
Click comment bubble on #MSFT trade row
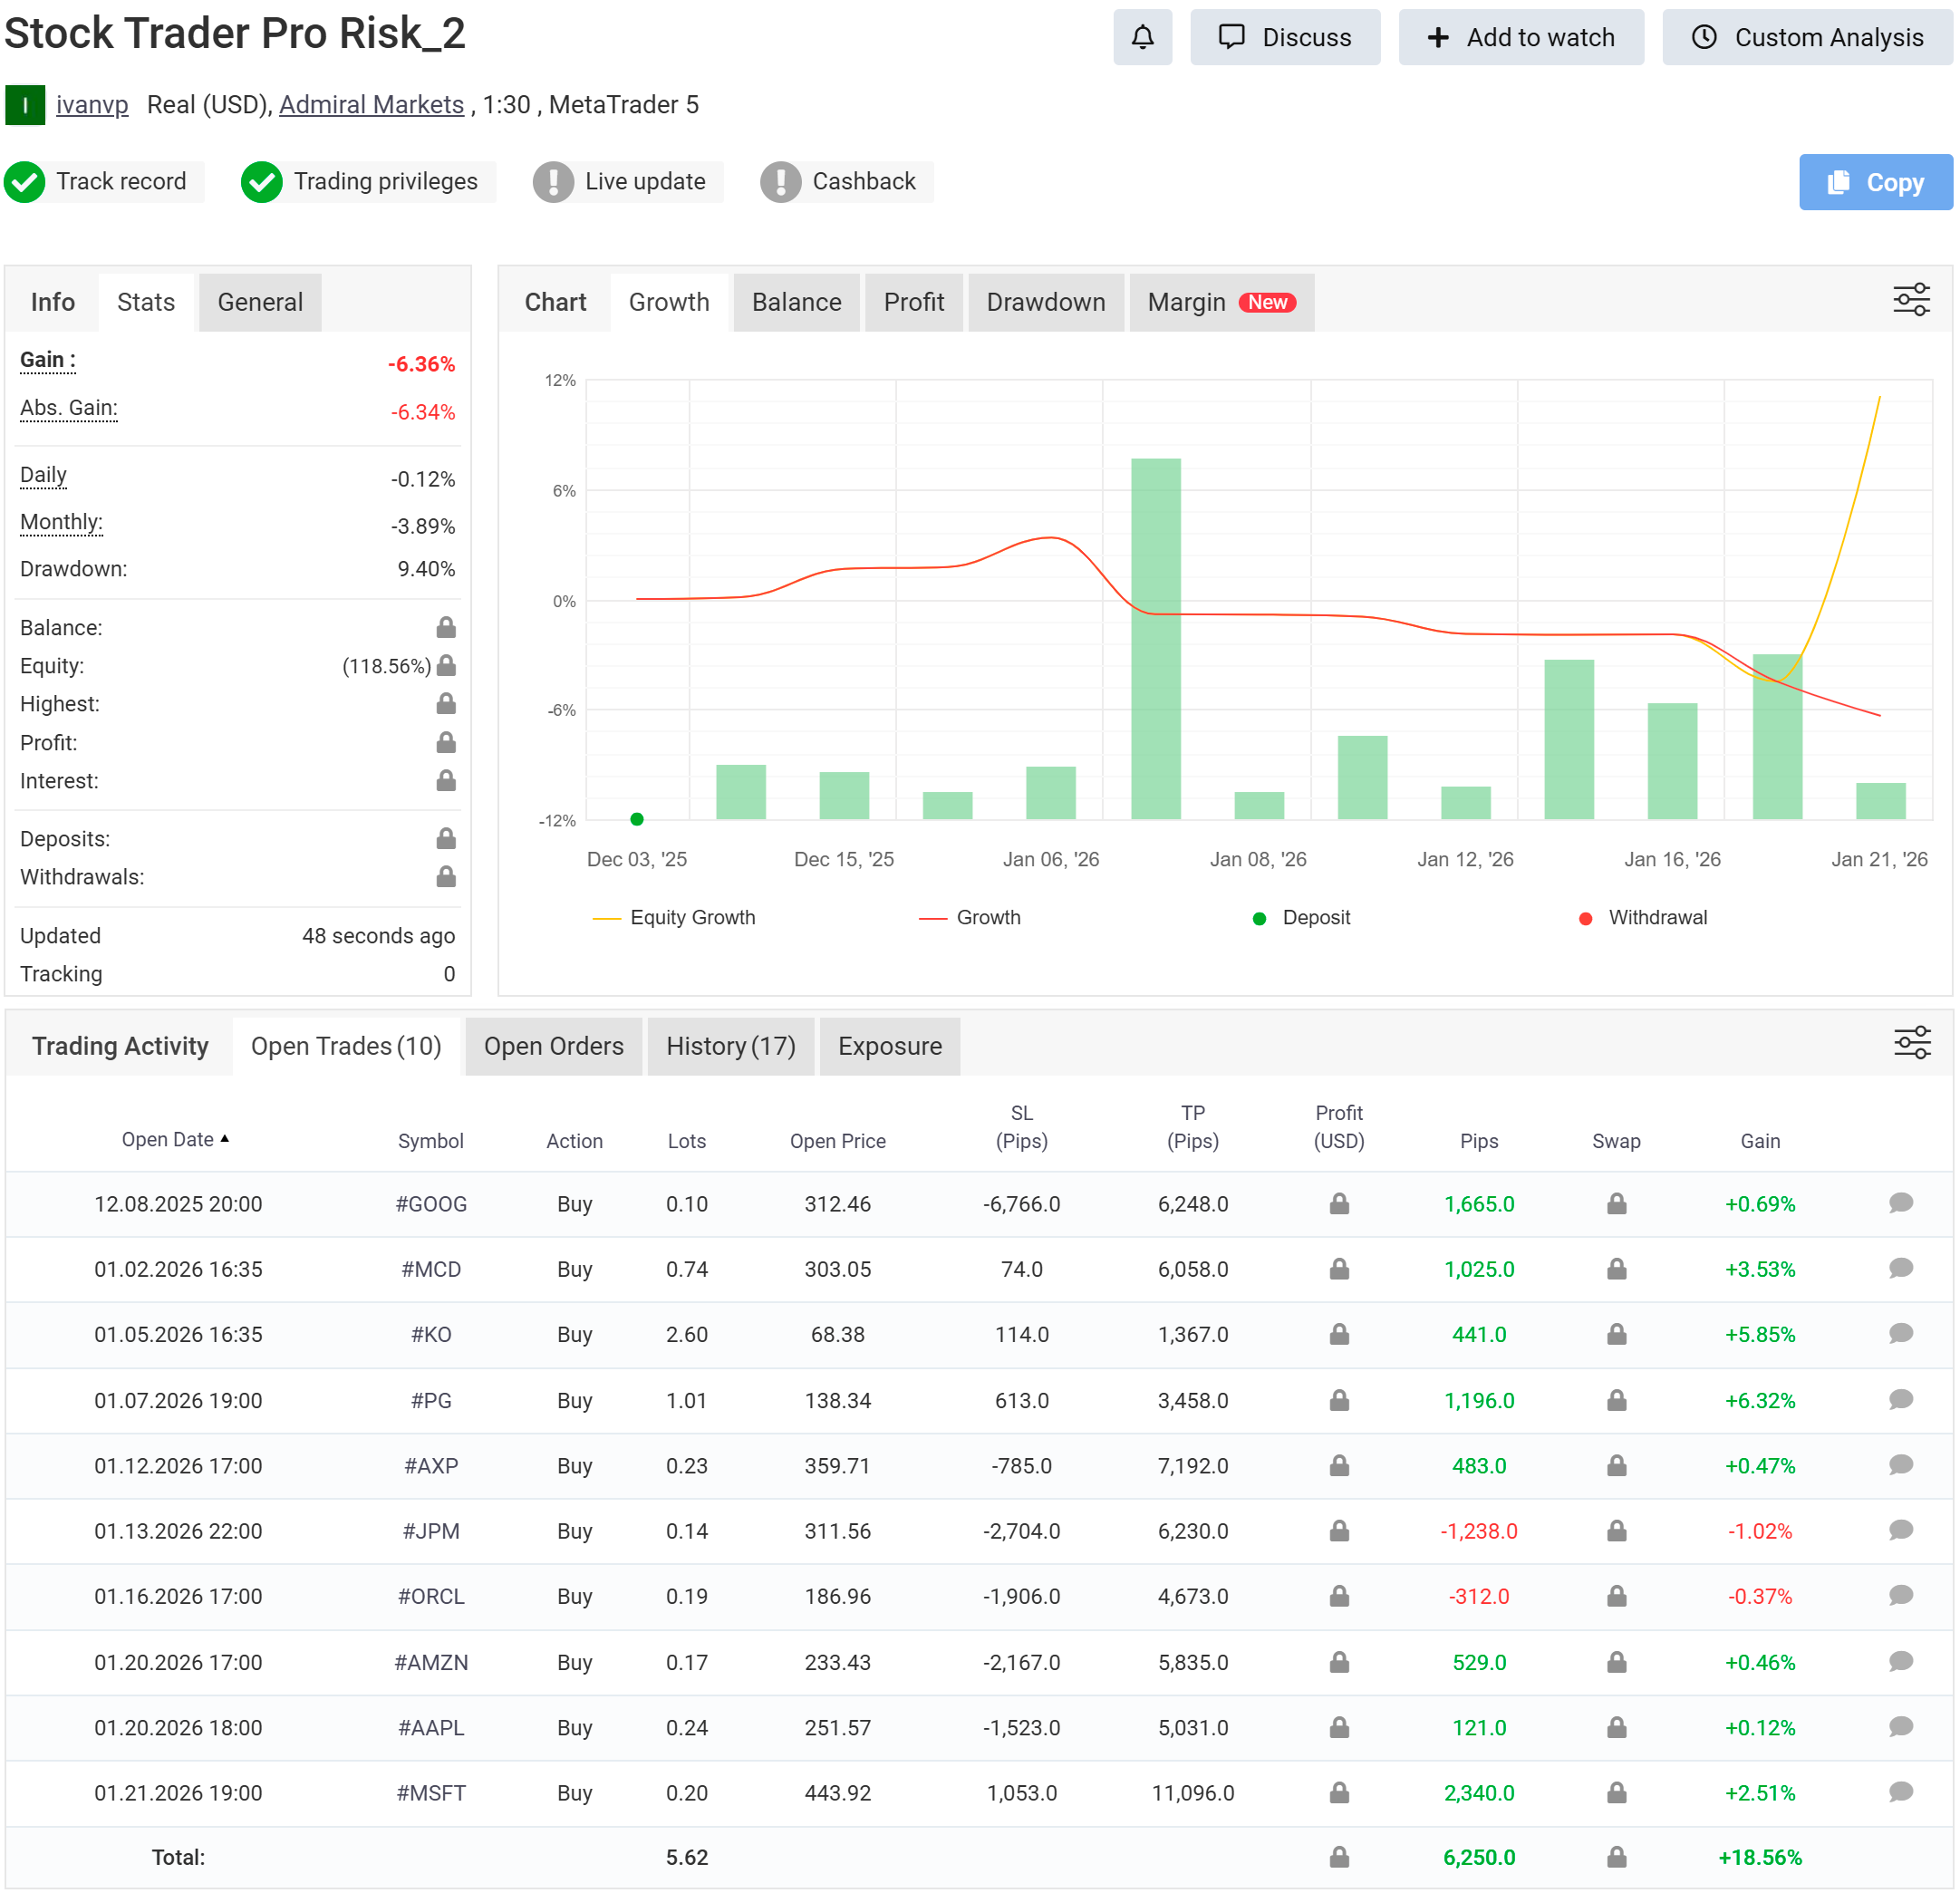(1900, 1791)
